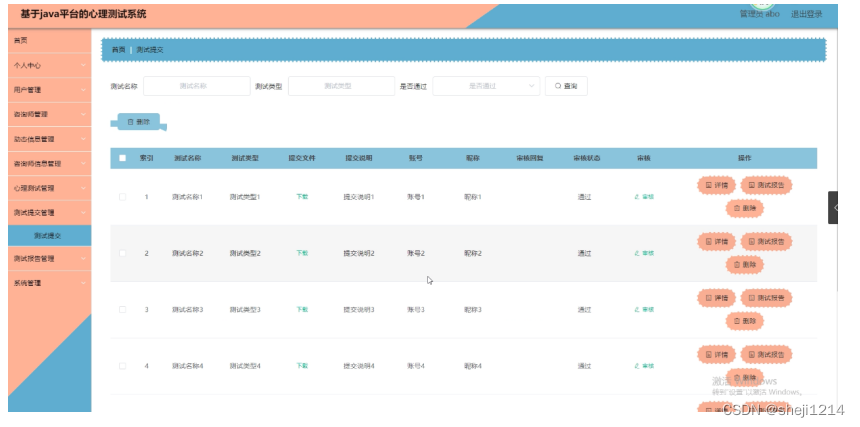Click 测试提交 in the breadcrumb
The image size is (860, 427).
tap(150, 50)
